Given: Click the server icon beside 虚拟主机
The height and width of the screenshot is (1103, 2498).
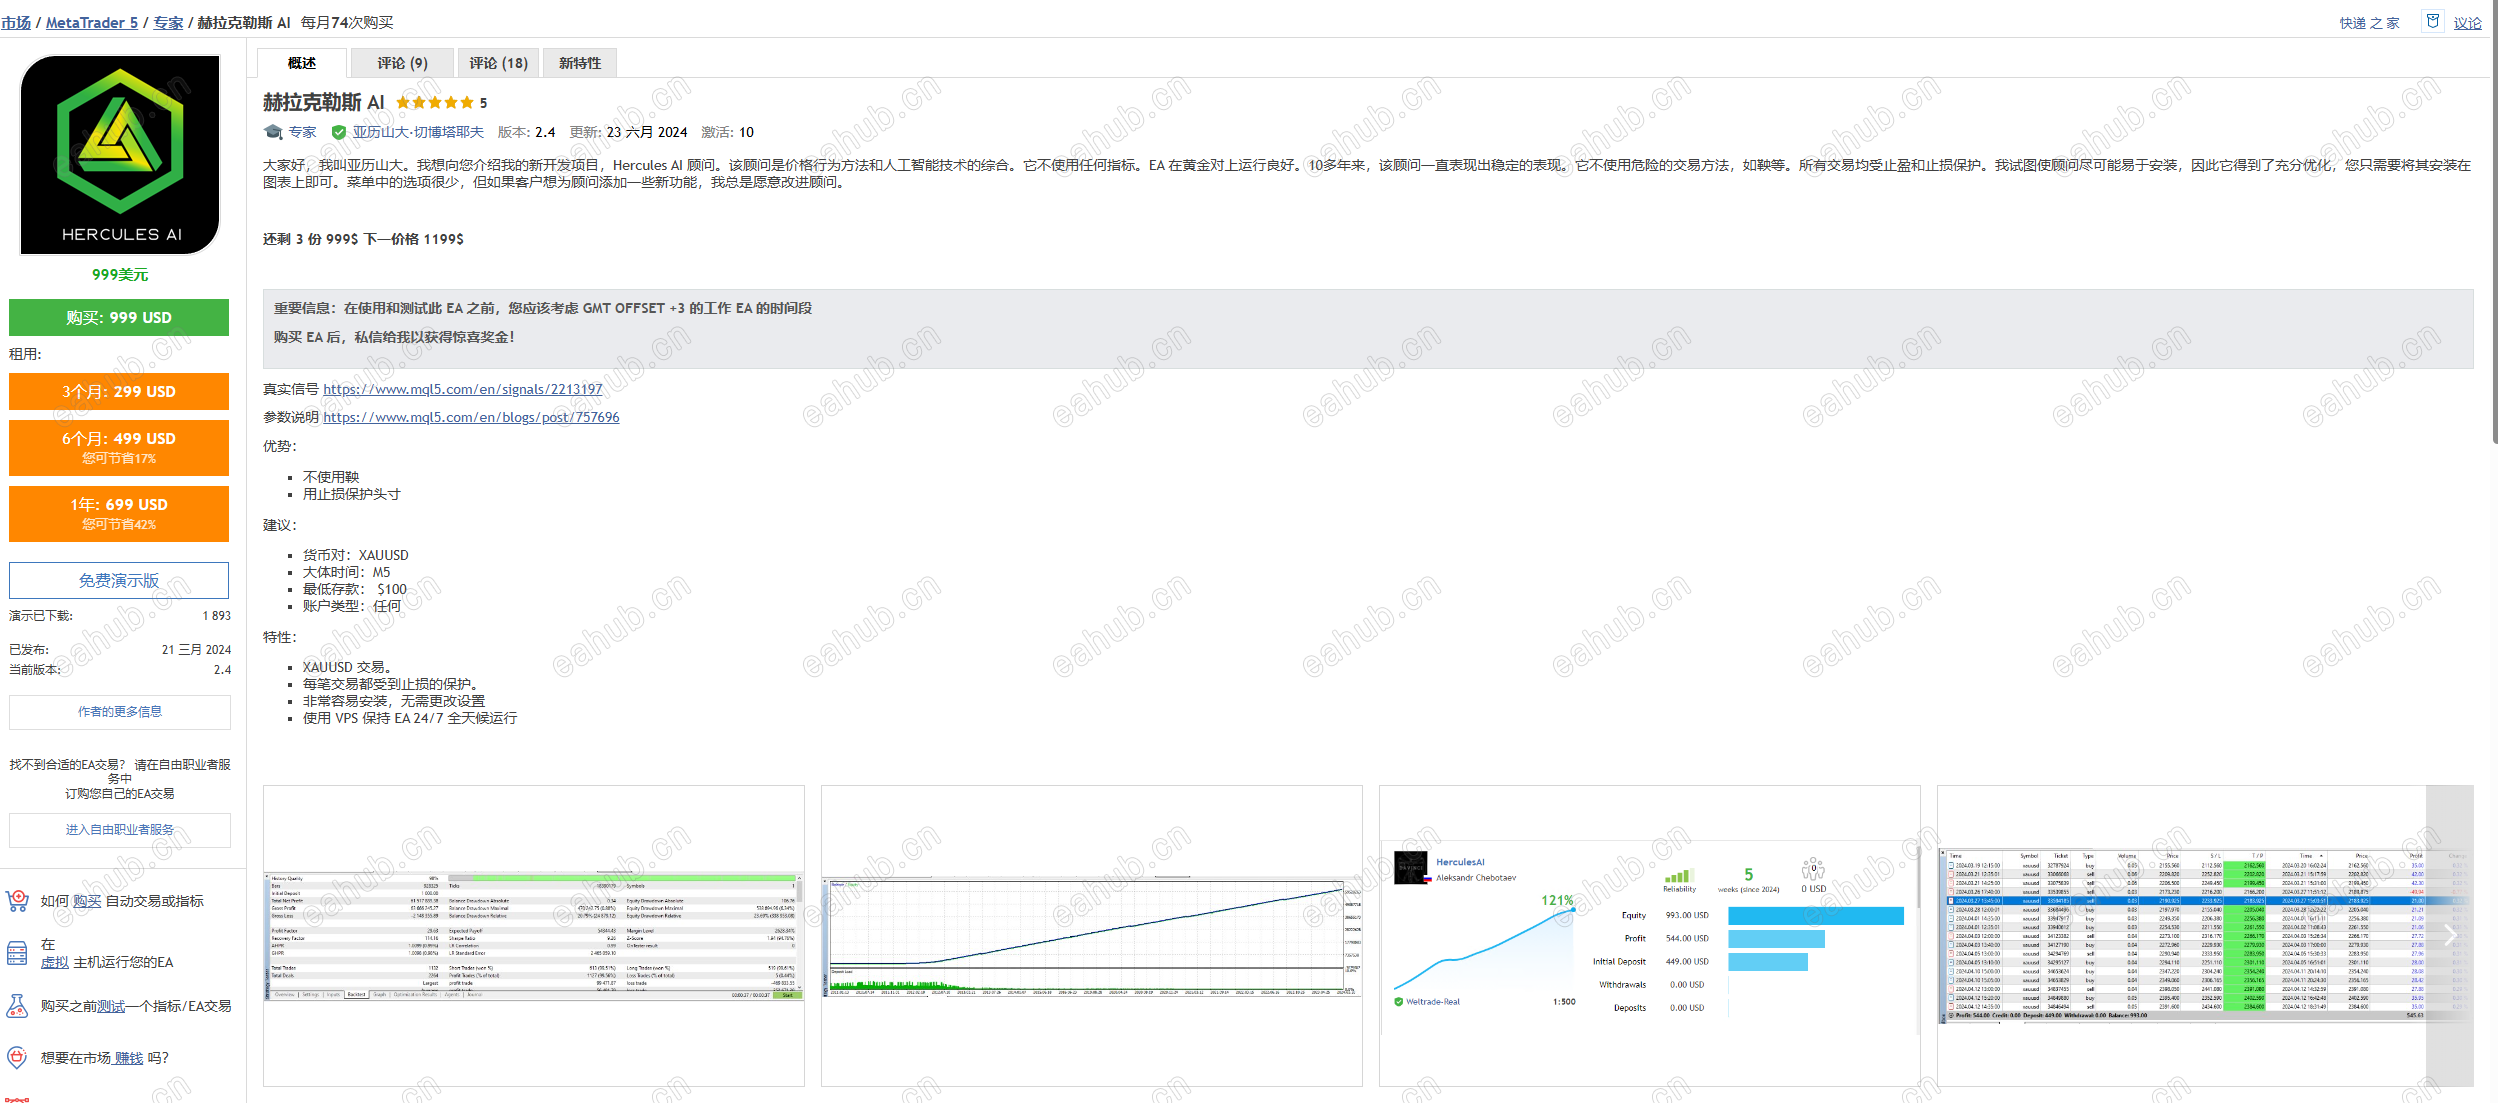Looking at the screenshot, I should (x=17, y=953).
